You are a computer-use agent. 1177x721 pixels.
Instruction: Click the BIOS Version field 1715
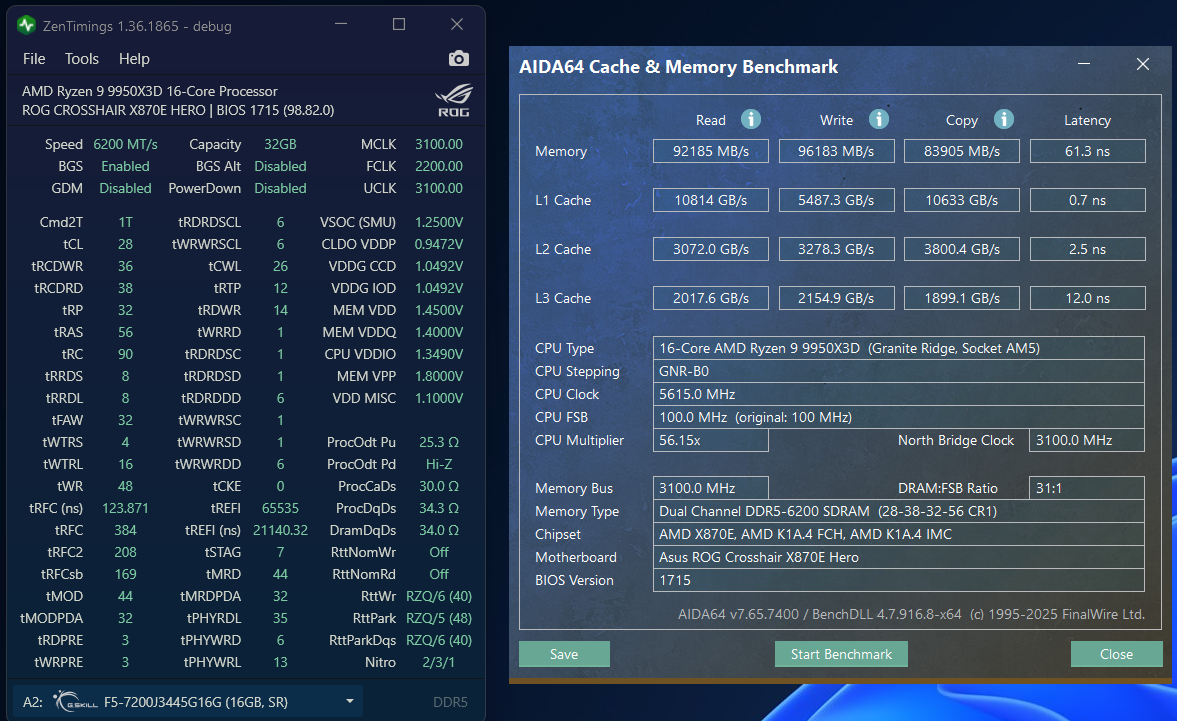click(899, 580)
